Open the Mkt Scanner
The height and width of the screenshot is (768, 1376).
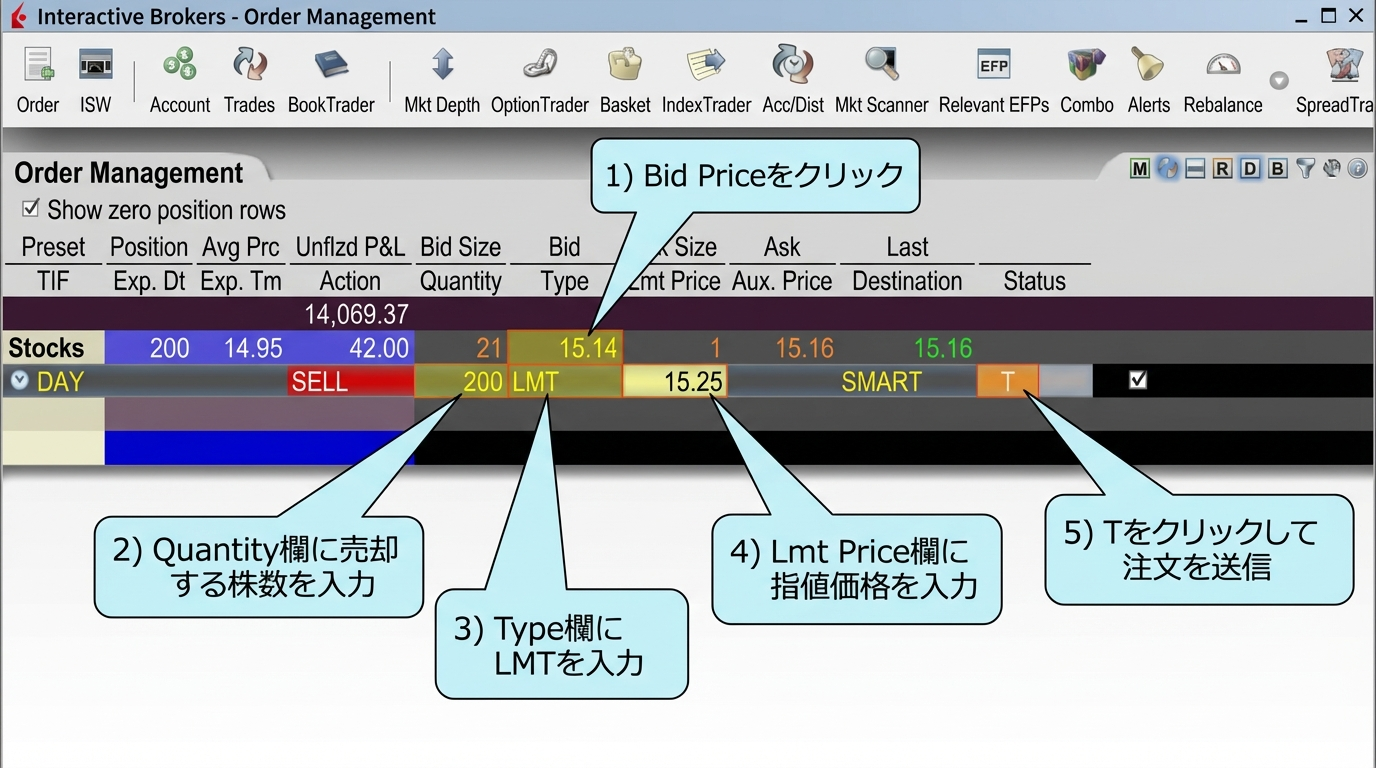(881, 81)
